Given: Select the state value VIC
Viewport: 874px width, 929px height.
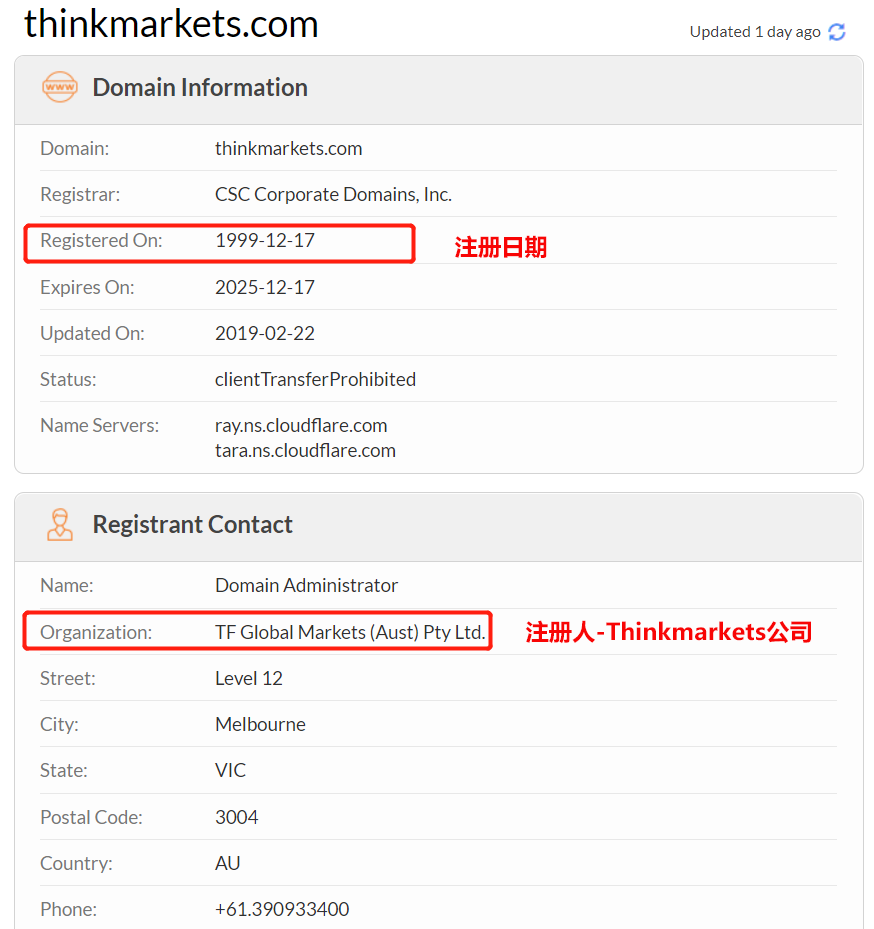Looking at the screenshot, I should [230, 770].
